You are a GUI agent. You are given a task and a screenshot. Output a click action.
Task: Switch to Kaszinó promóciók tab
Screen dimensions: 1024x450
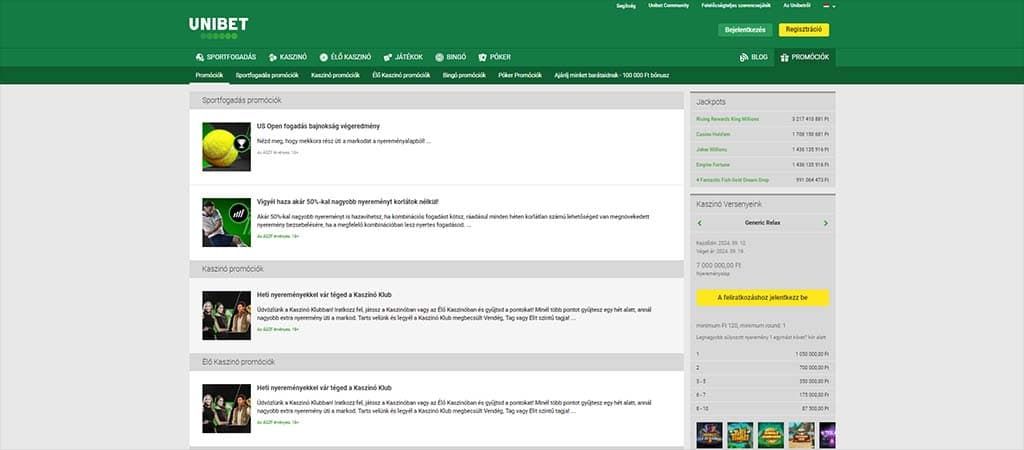click(335, 75)
